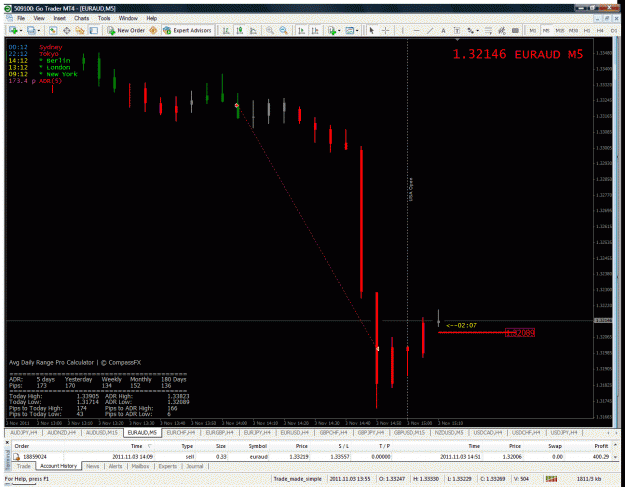Open the Indicators list dropdown
The height and width of the screenshot is (487, 625).
coord(334,30)
